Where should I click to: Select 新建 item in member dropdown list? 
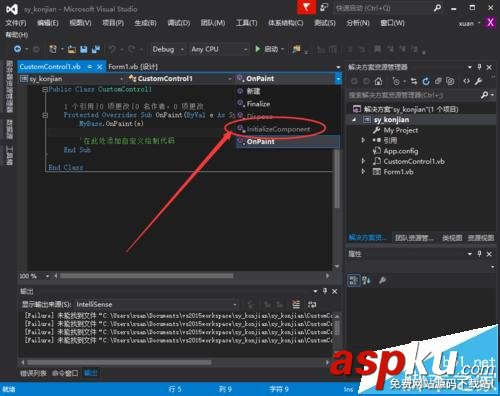[x=253, y=91]
